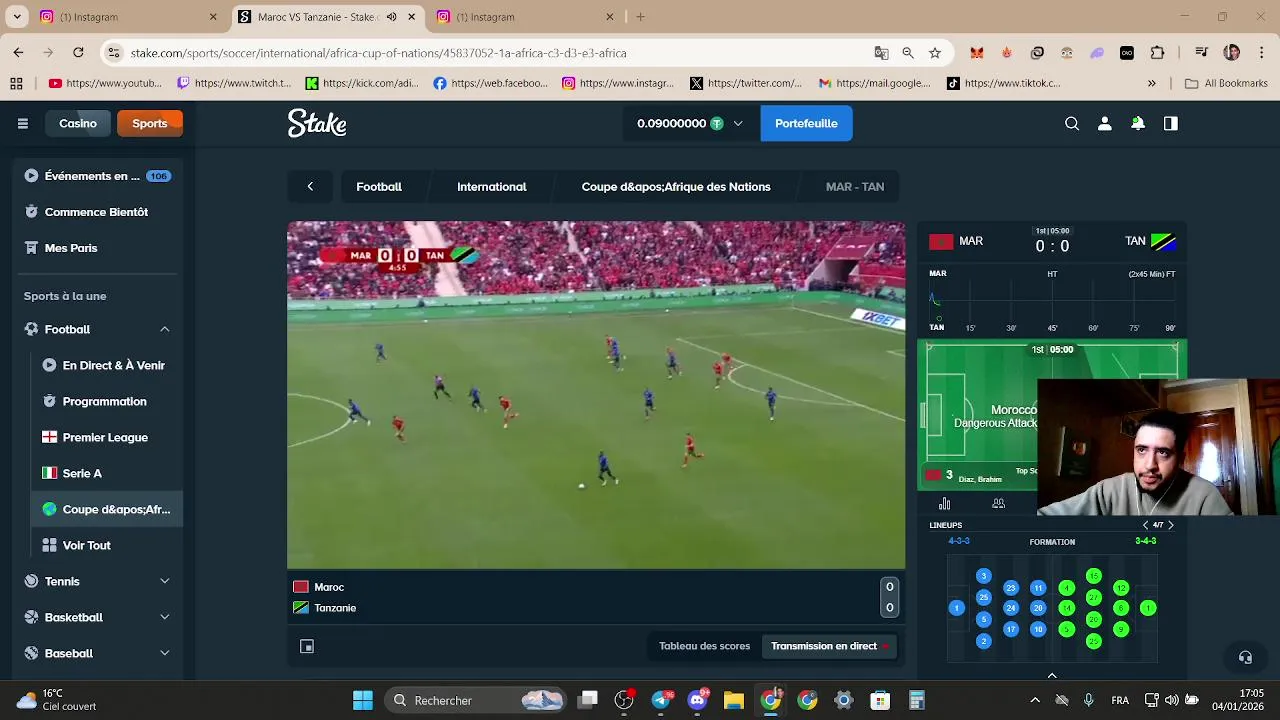The image size is (1280, 720).
Task: Go to Football breadcrumb
Action: [x=379, y=186]
